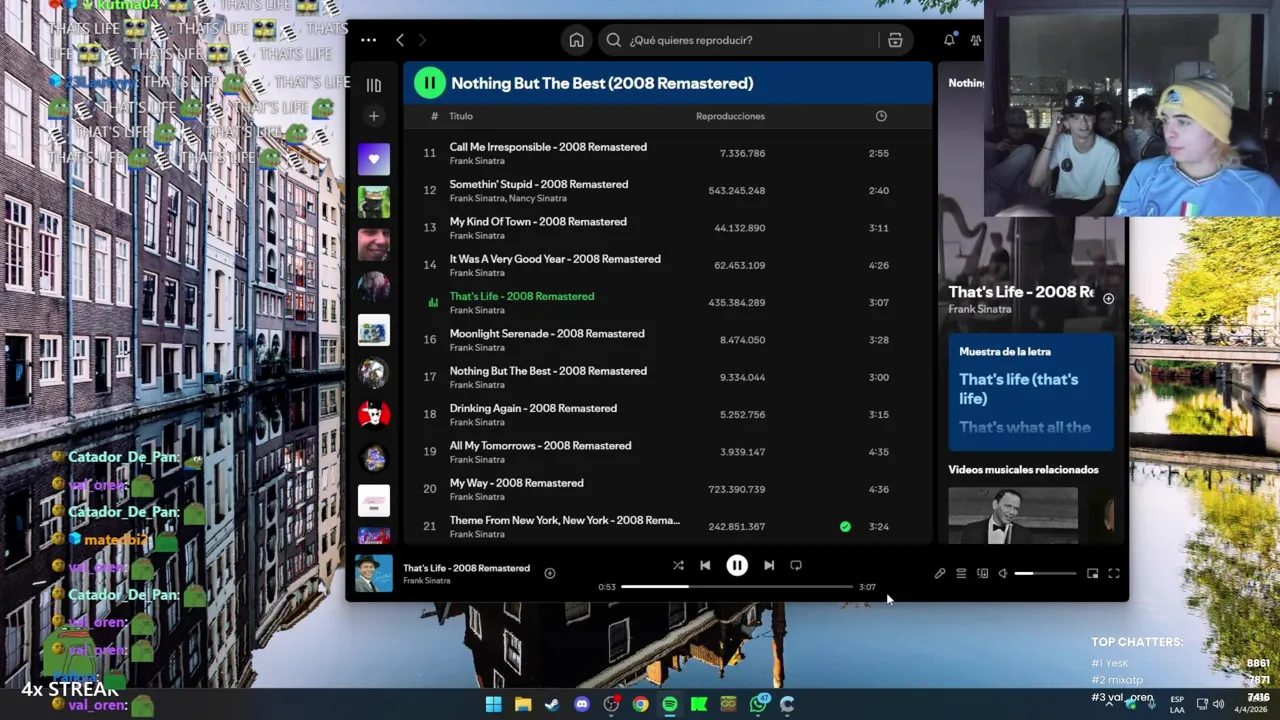
Task: Open WhatsApp from taskbar
Action: pyautogui.click(x=759, y=704)
